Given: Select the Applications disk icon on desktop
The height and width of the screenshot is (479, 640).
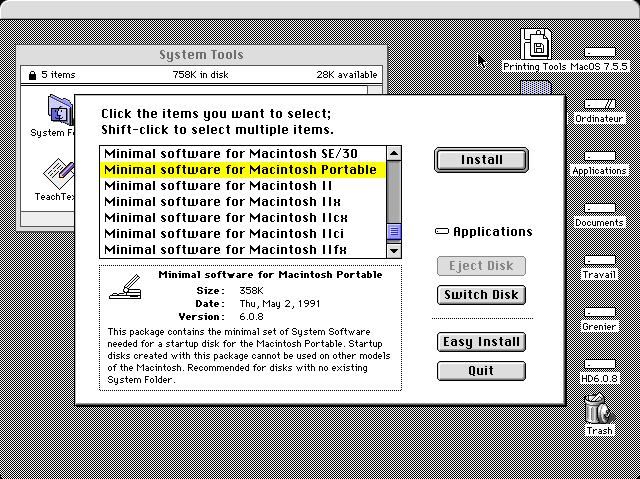Looking at the screenshot, I should (x=599, y=157).
